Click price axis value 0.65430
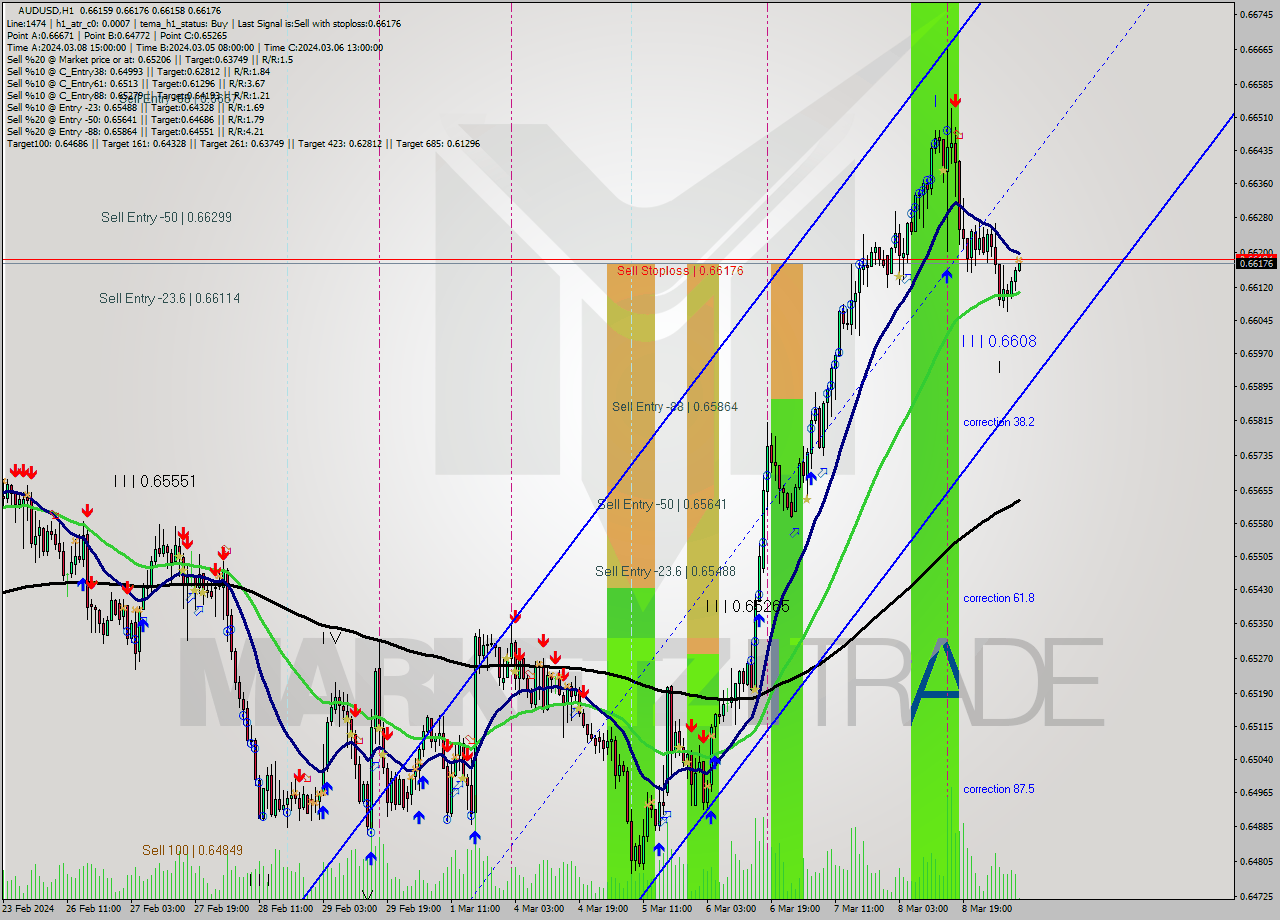This screenshot has height=920, width=1280. coord(1256,589)
